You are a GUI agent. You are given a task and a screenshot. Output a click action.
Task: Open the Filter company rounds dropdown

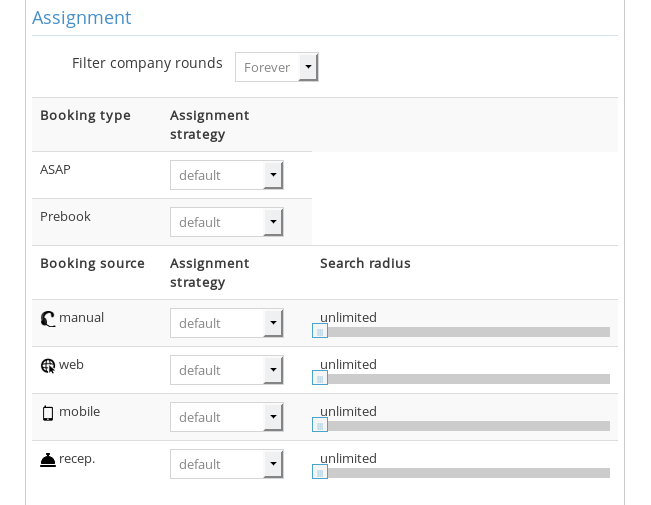[x=277, y=67]
